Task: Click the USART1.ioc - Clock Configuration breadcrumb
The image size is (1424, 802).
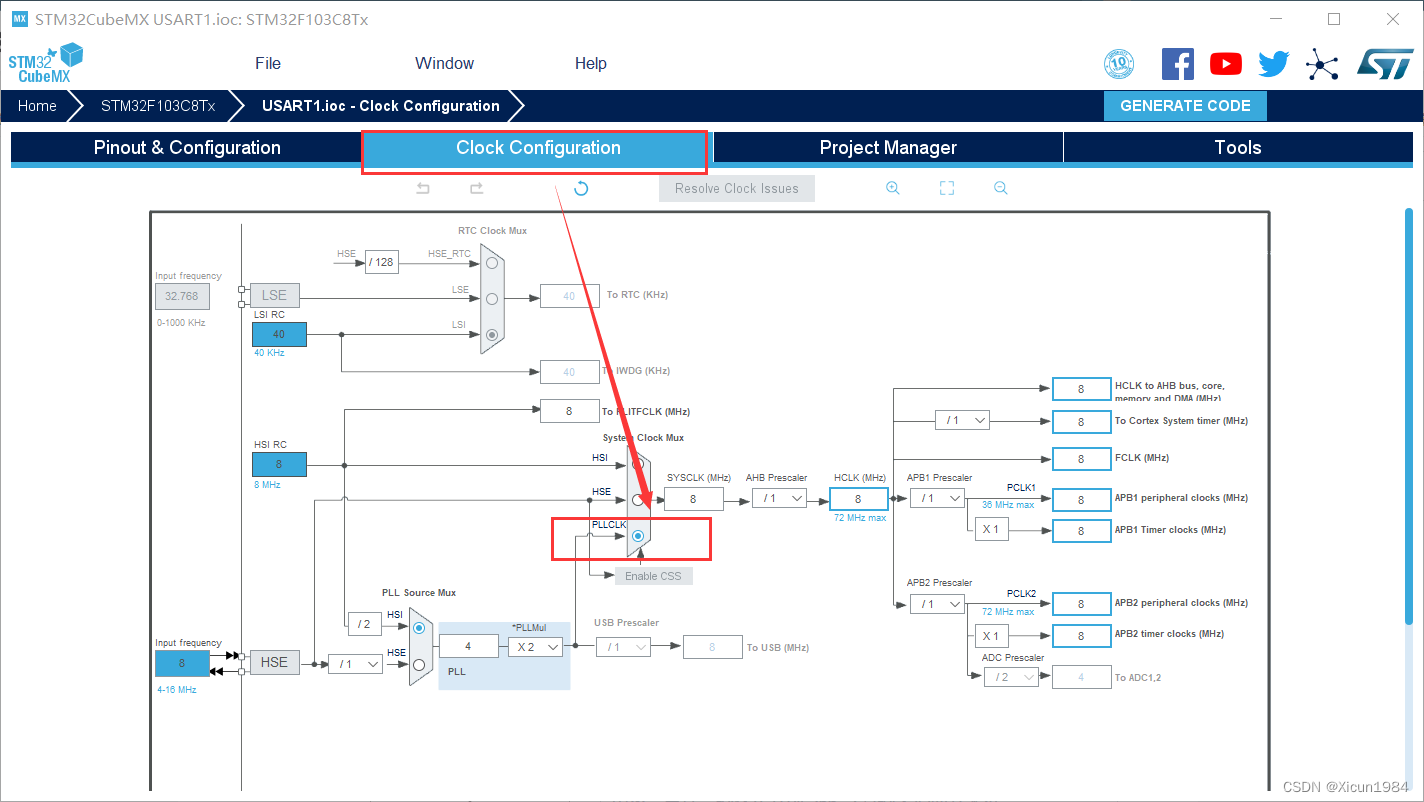Action: [x=381, y=106]
